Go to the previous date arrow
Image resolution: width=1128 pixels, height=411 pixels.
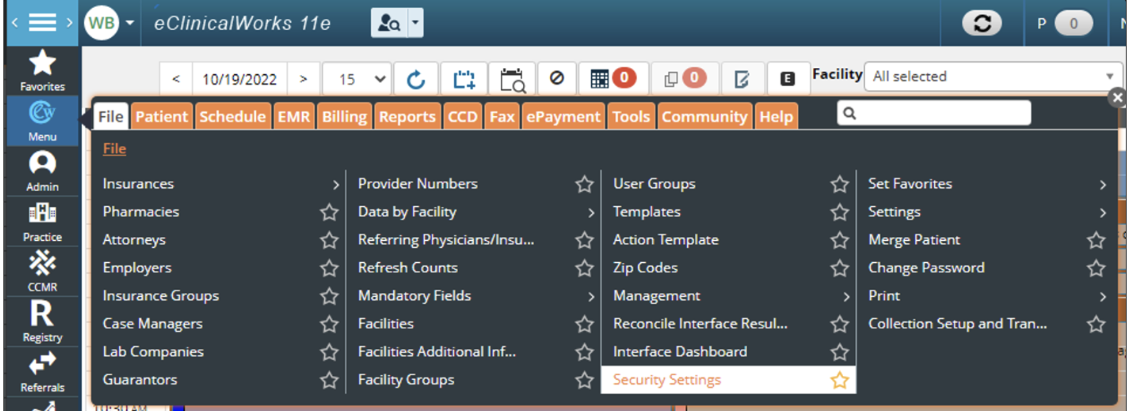click(x=176, y=79)
